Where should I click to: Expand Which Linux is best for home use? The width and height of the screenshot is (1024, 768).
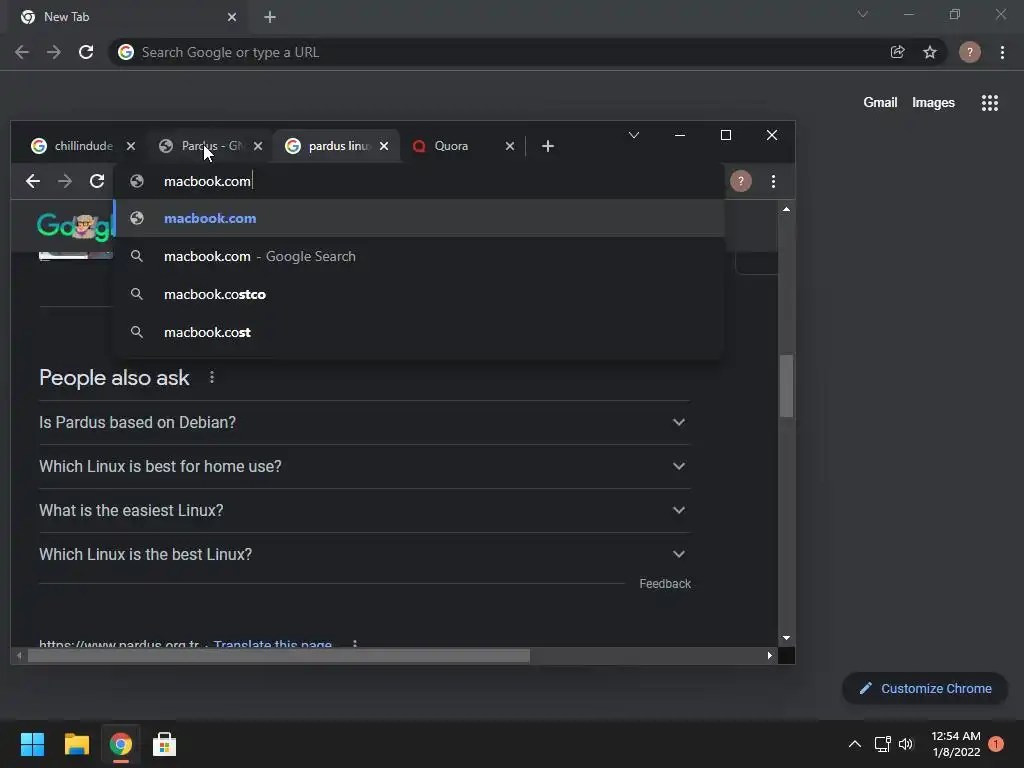[x=364, y=466]
